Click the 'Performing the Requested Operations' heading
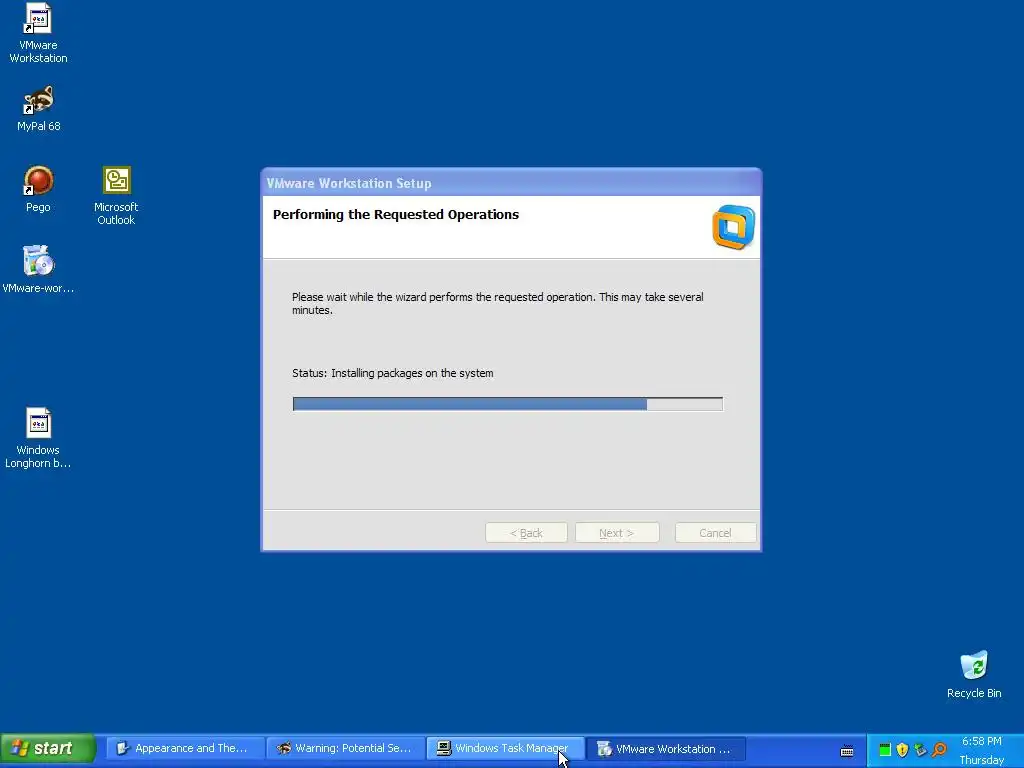The image size is (1024, 768). 396,215
